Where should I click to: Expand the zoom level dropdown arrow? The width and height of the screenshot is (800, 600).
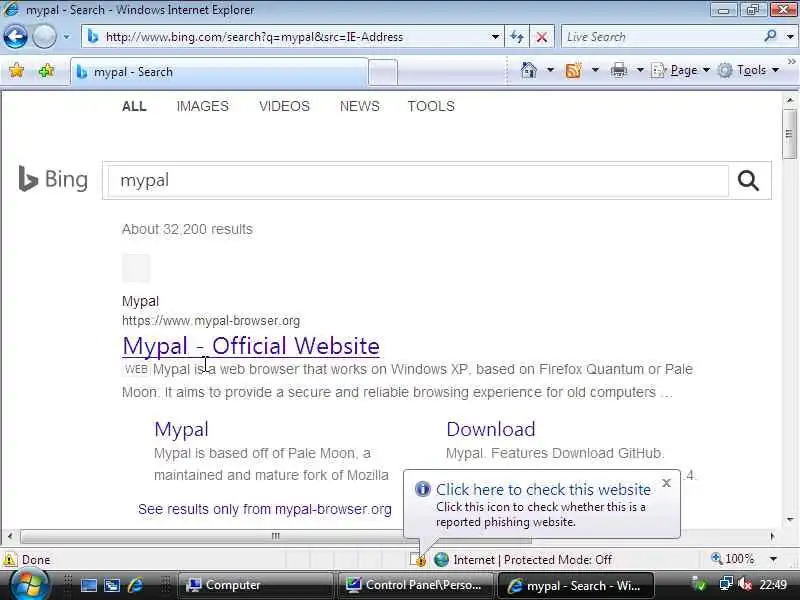[x=773, y=559]
